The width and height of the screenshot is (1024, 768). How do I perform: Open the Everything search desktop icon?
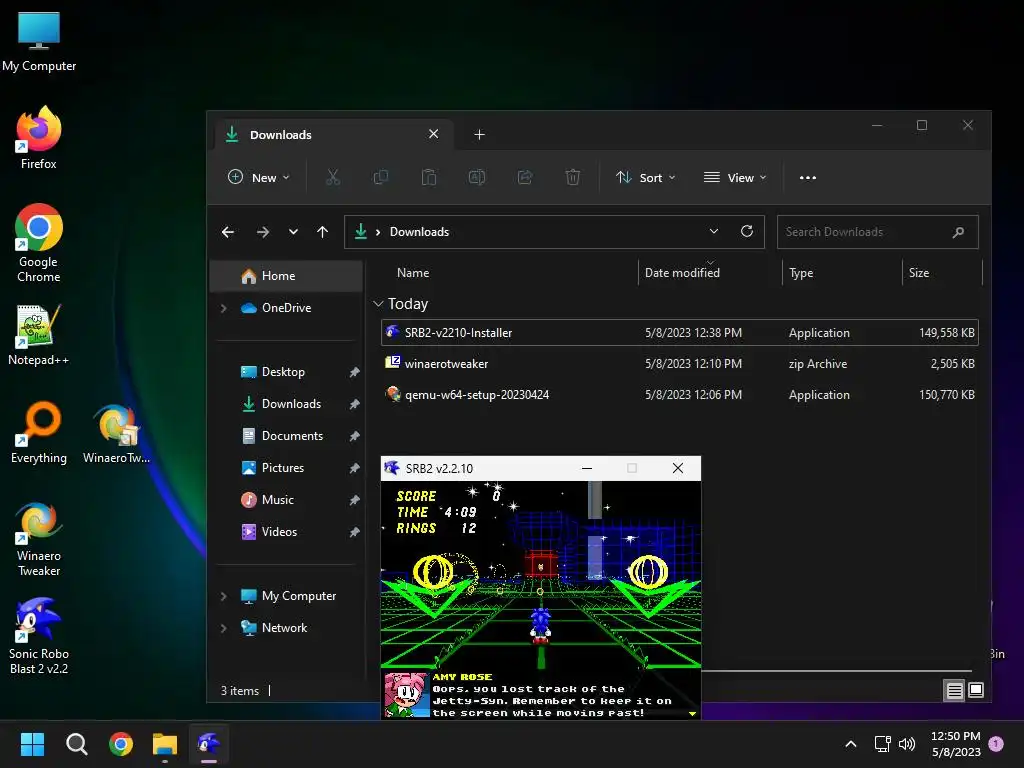(x=39, y=432)
